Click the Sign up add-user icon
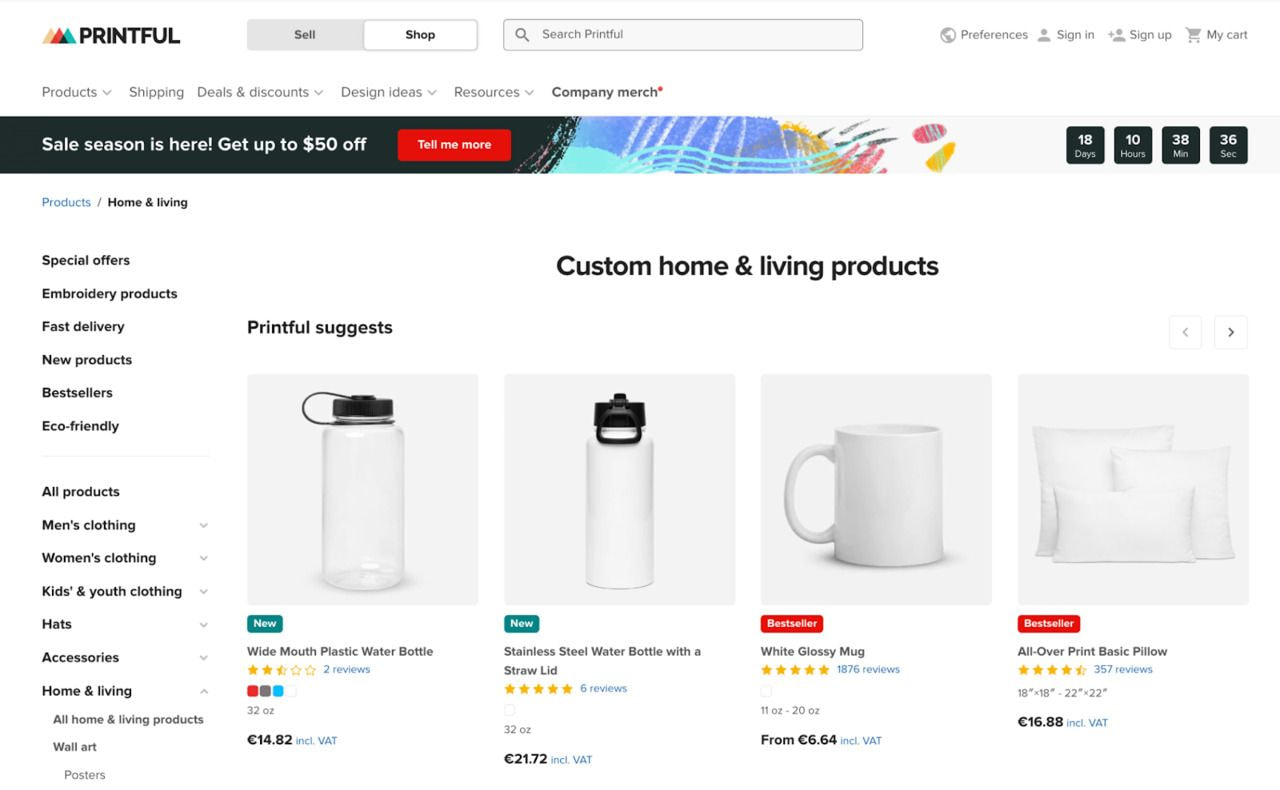Screen dimensions: 1280x790 1116,35
